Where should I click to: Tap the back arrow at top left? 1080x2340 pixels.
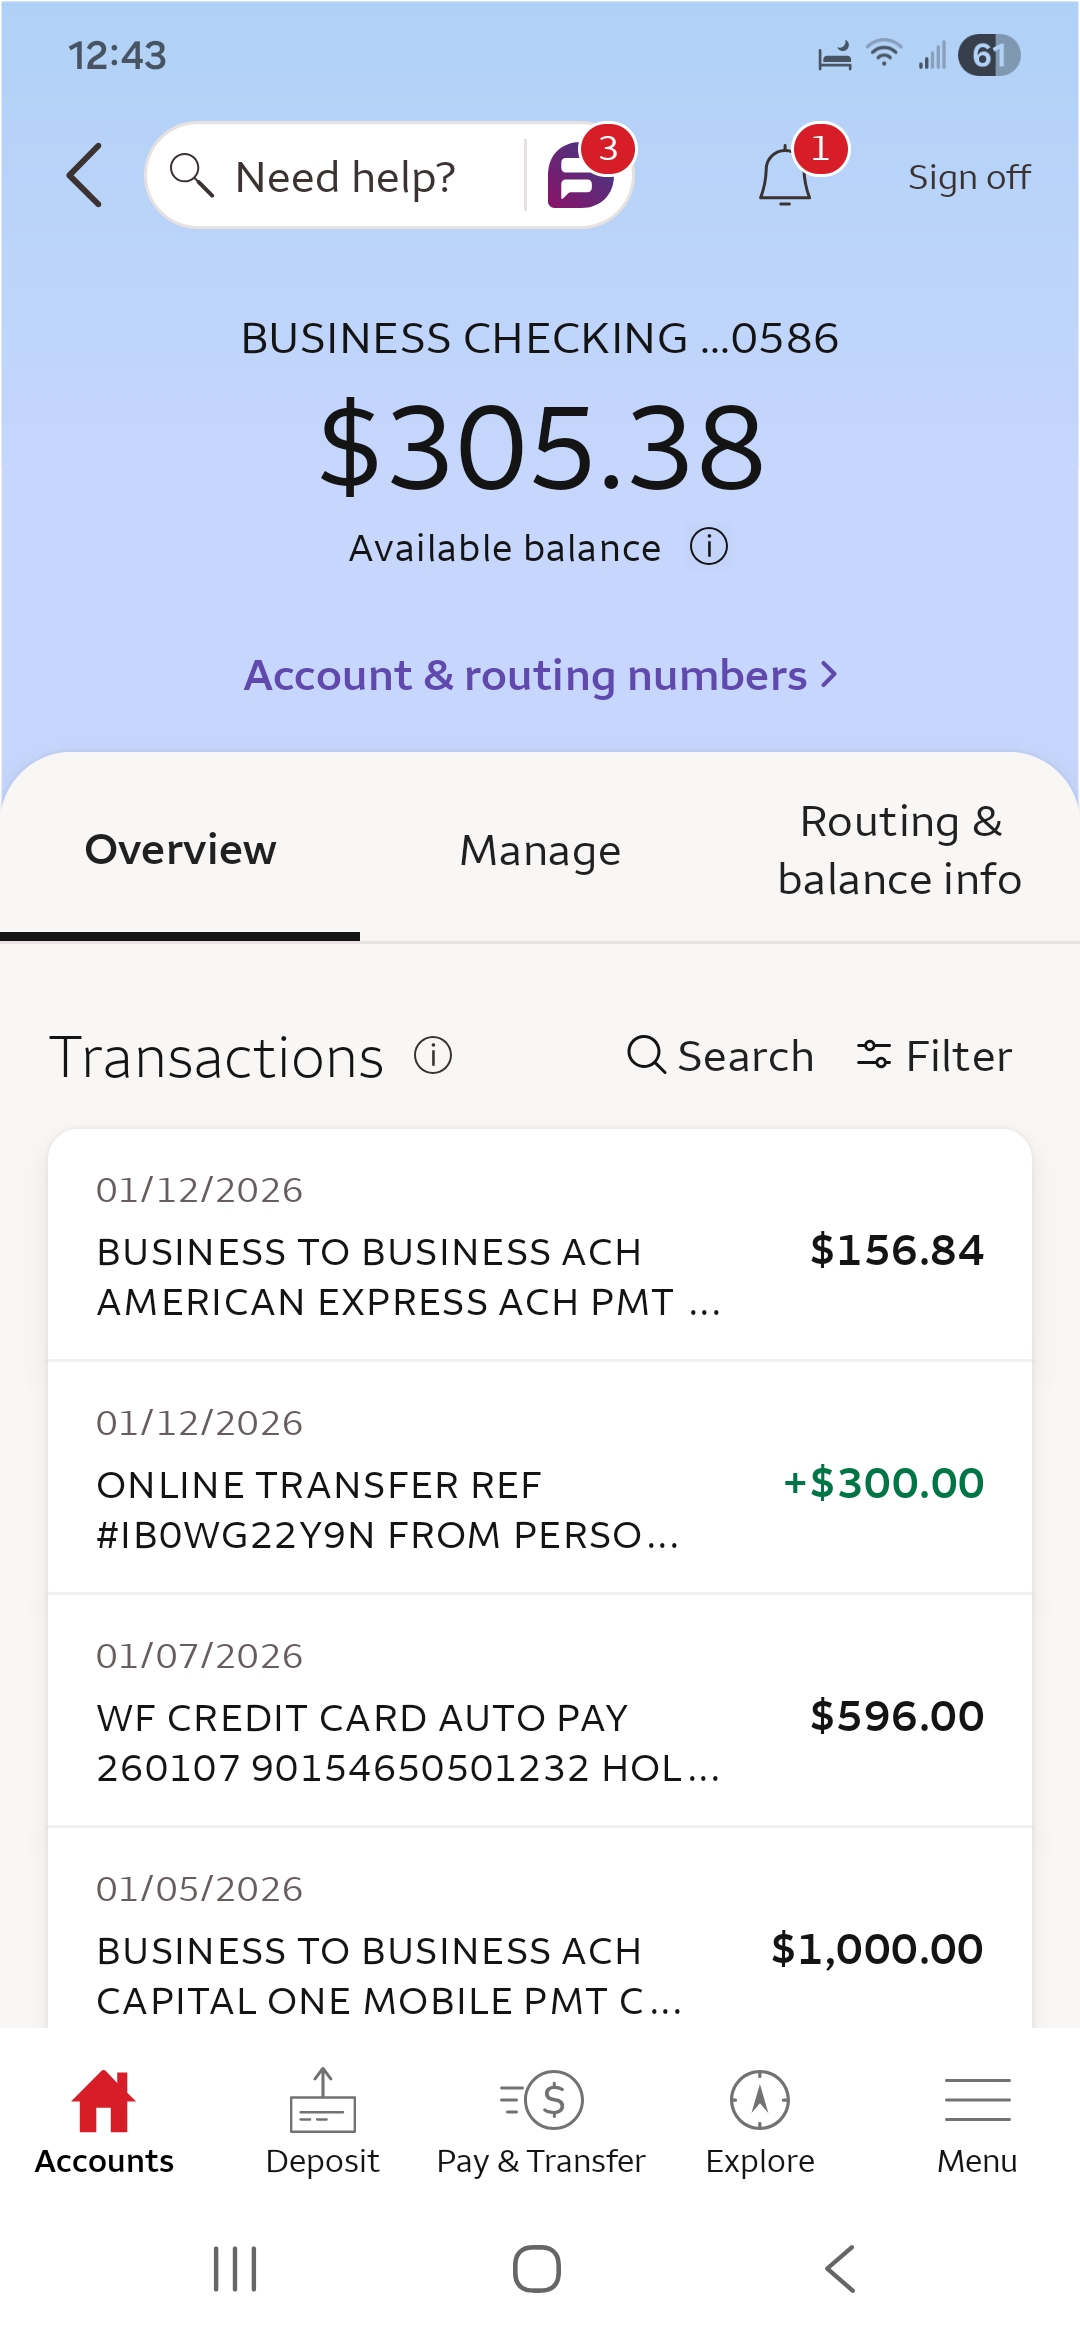click(x=85, y=175)
